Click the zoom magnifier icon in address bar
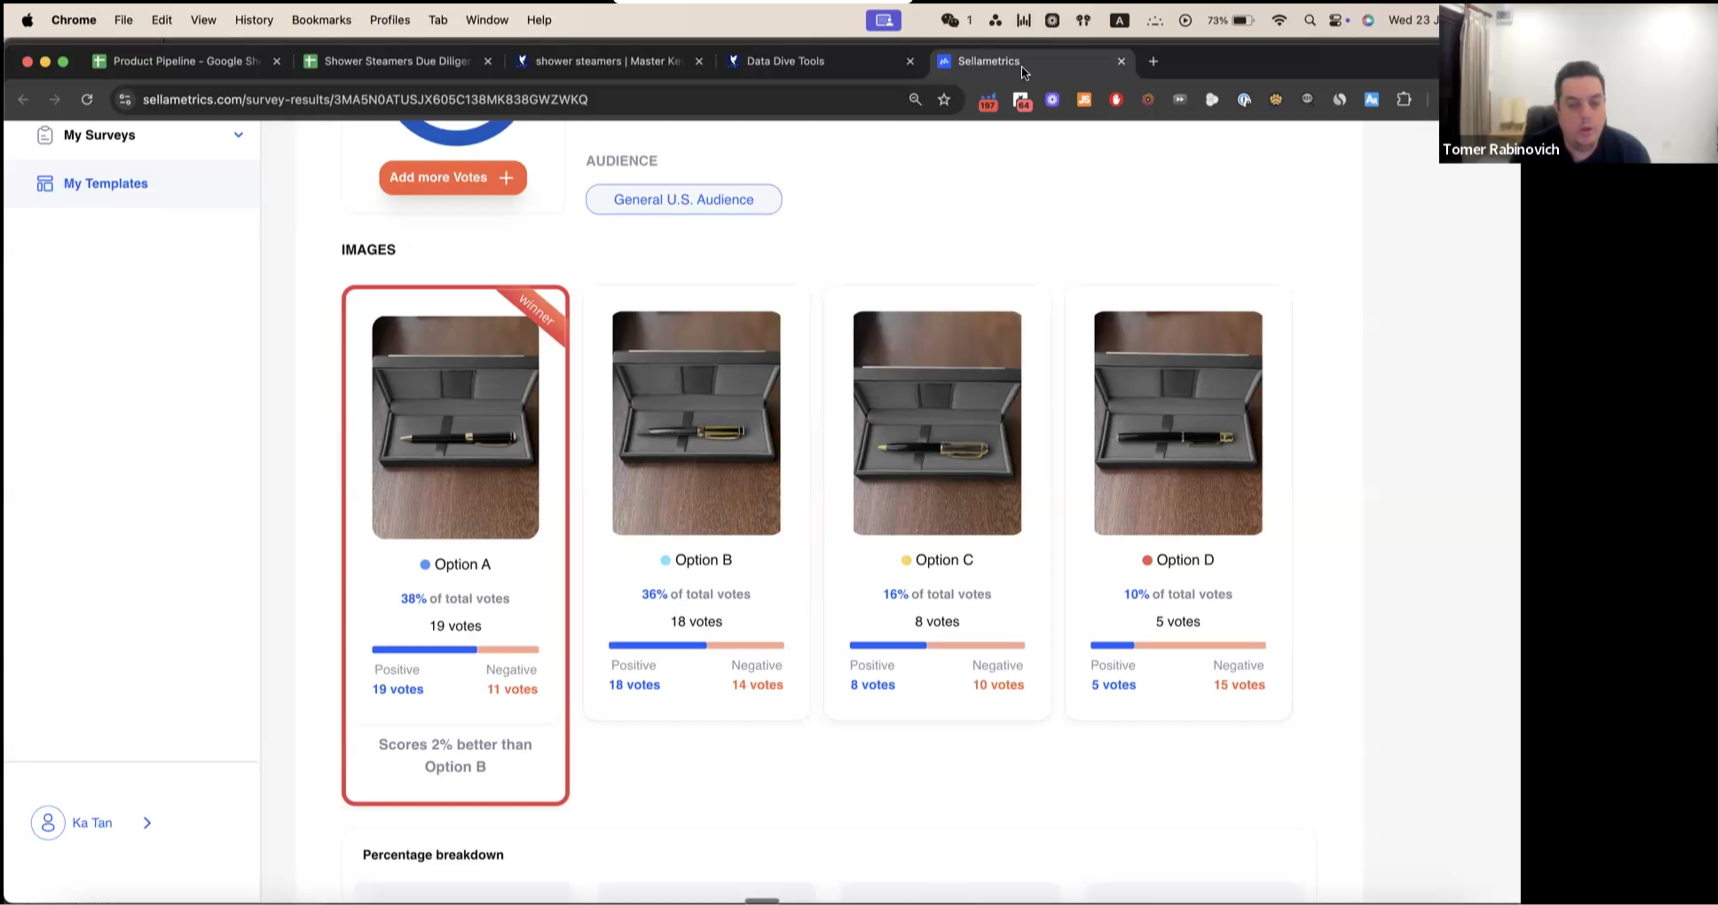This screenshot has width=1718, height=905. coord(915,99)
